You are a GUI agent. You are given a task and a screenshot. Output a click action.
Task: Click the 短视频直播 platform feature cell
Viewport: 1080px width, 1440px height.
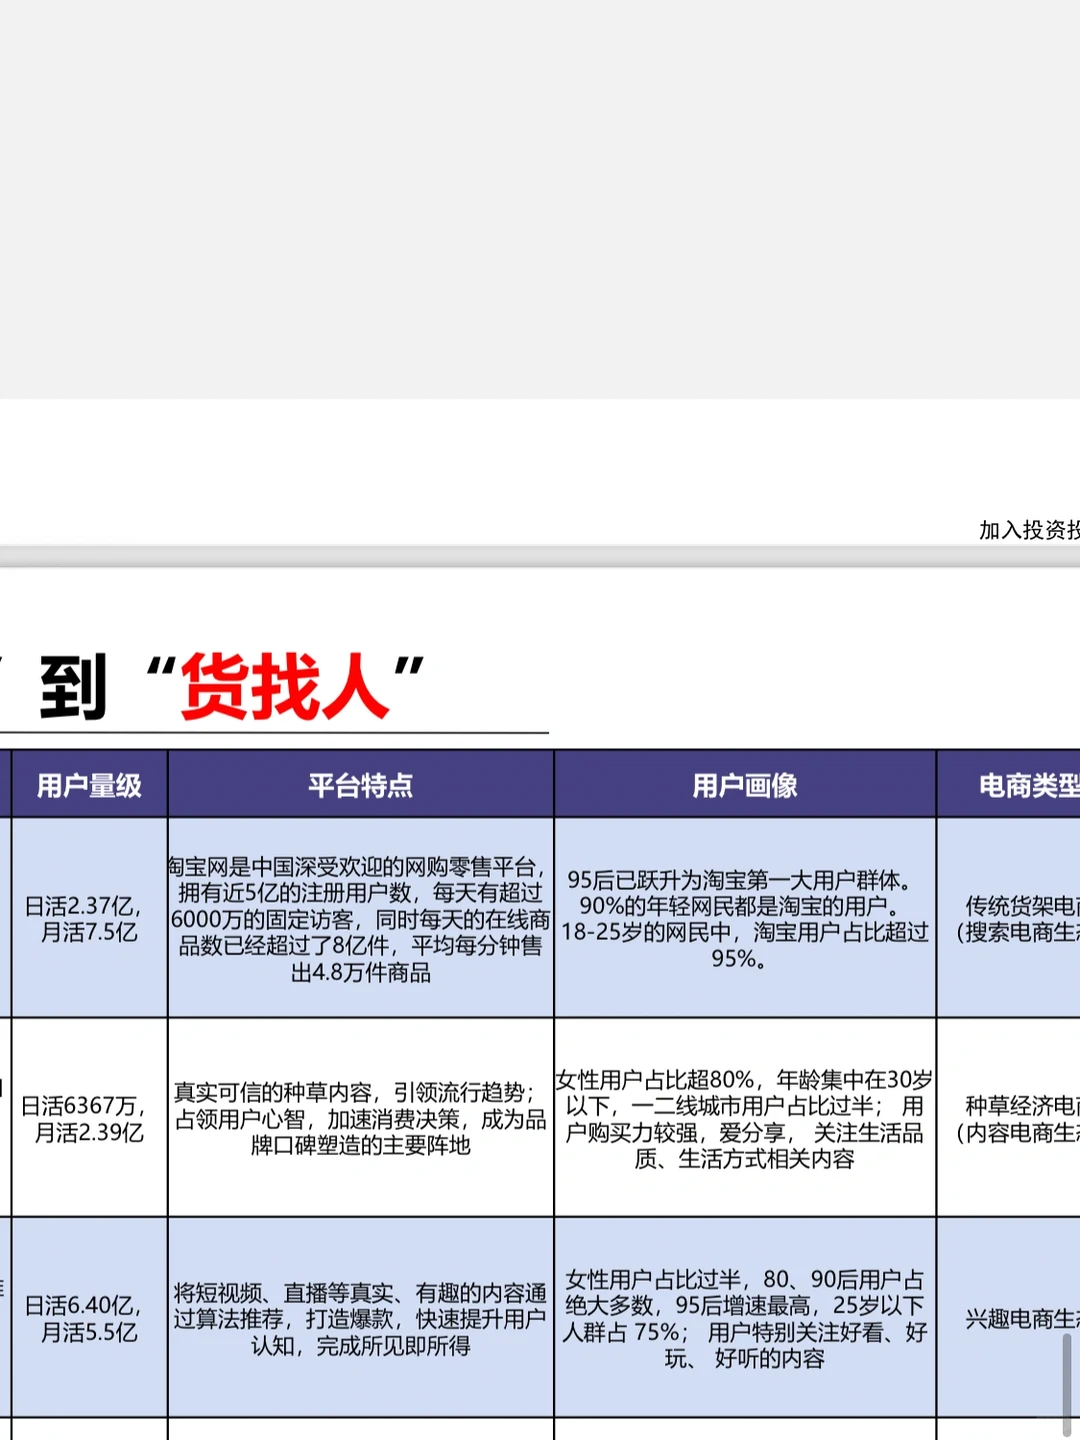pos(360,1320)
